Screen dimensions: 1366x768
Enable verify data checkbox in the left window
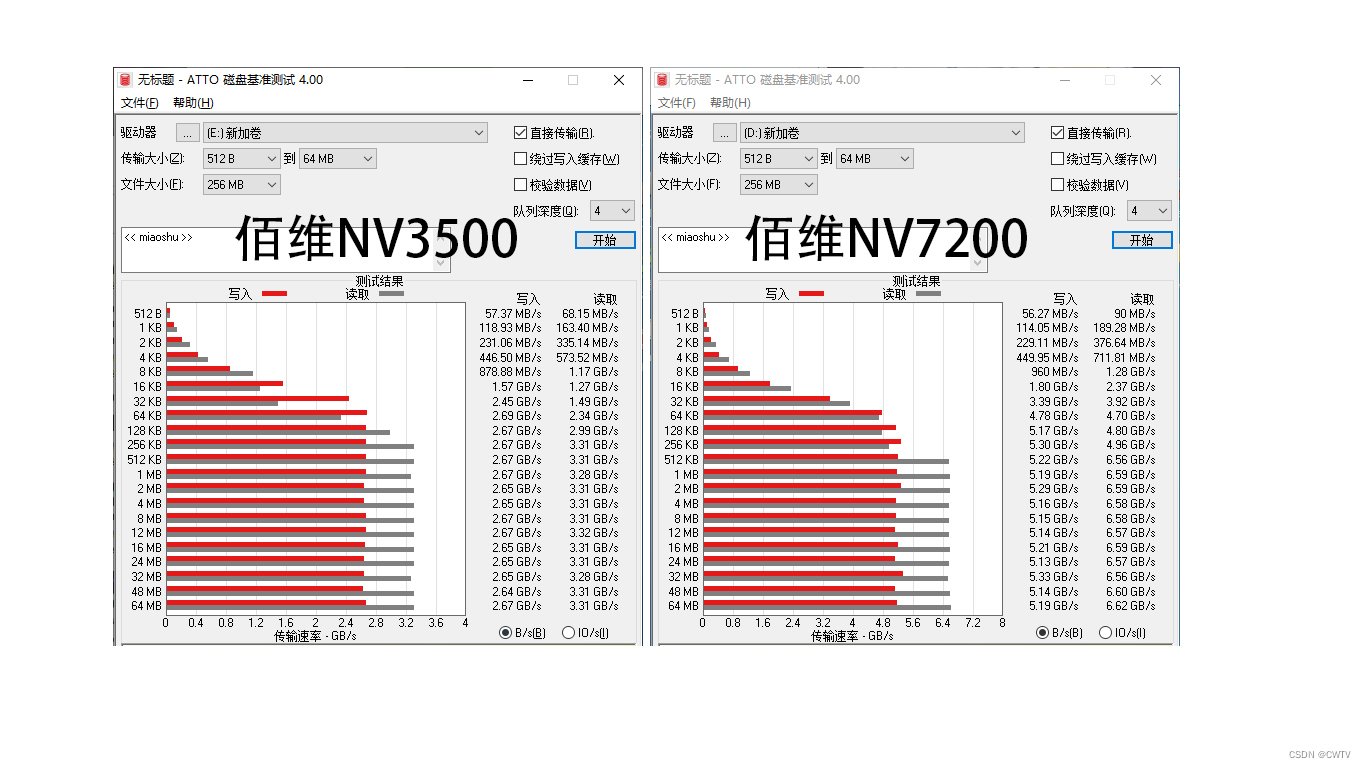coord(520,184)
